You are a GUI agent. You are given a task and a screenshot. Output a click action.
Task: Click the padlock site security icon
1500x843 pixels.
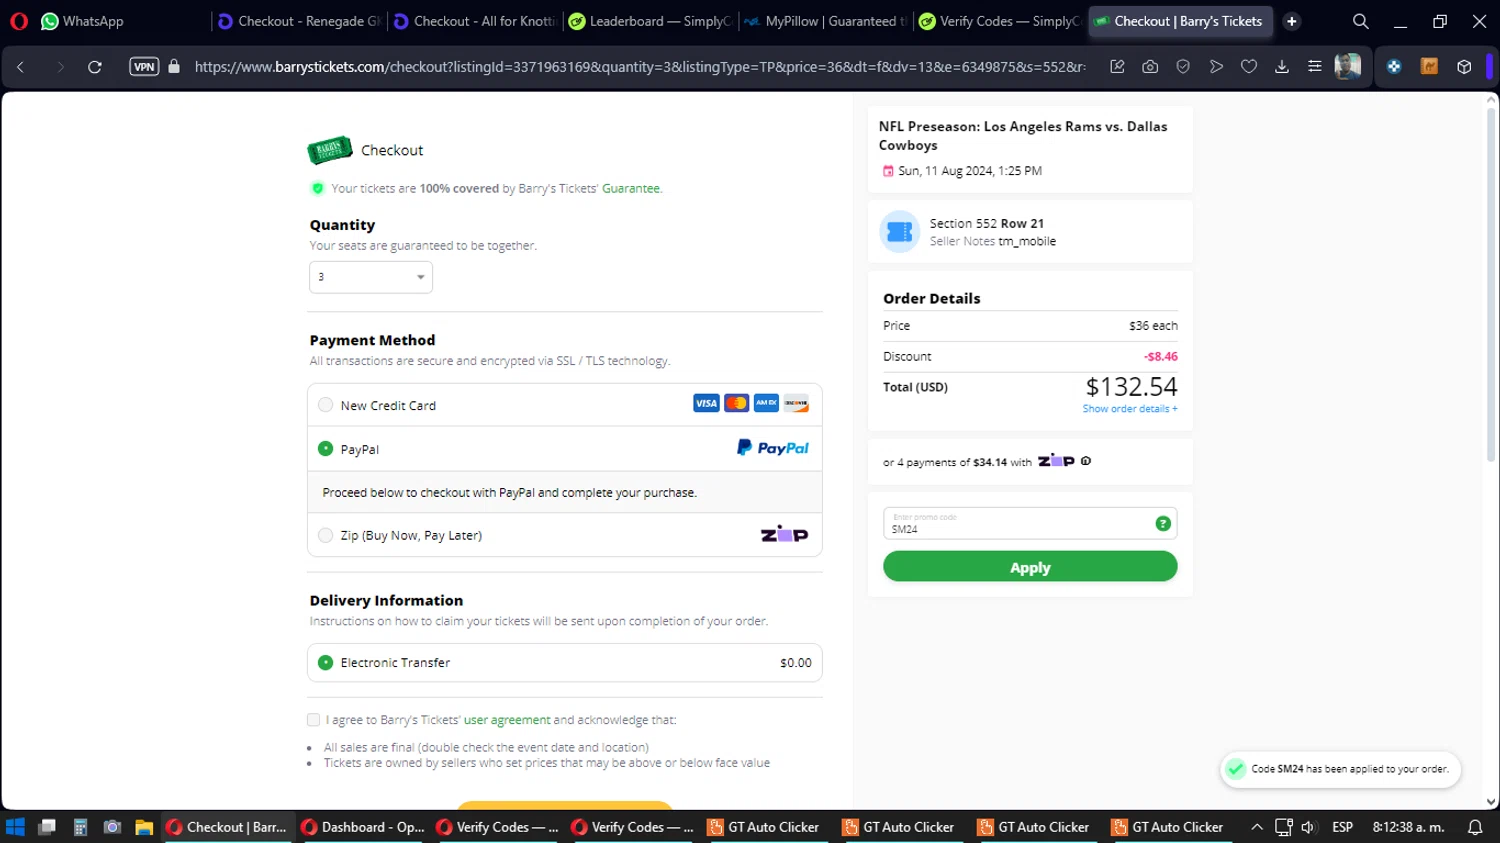(x=174, y=67)
